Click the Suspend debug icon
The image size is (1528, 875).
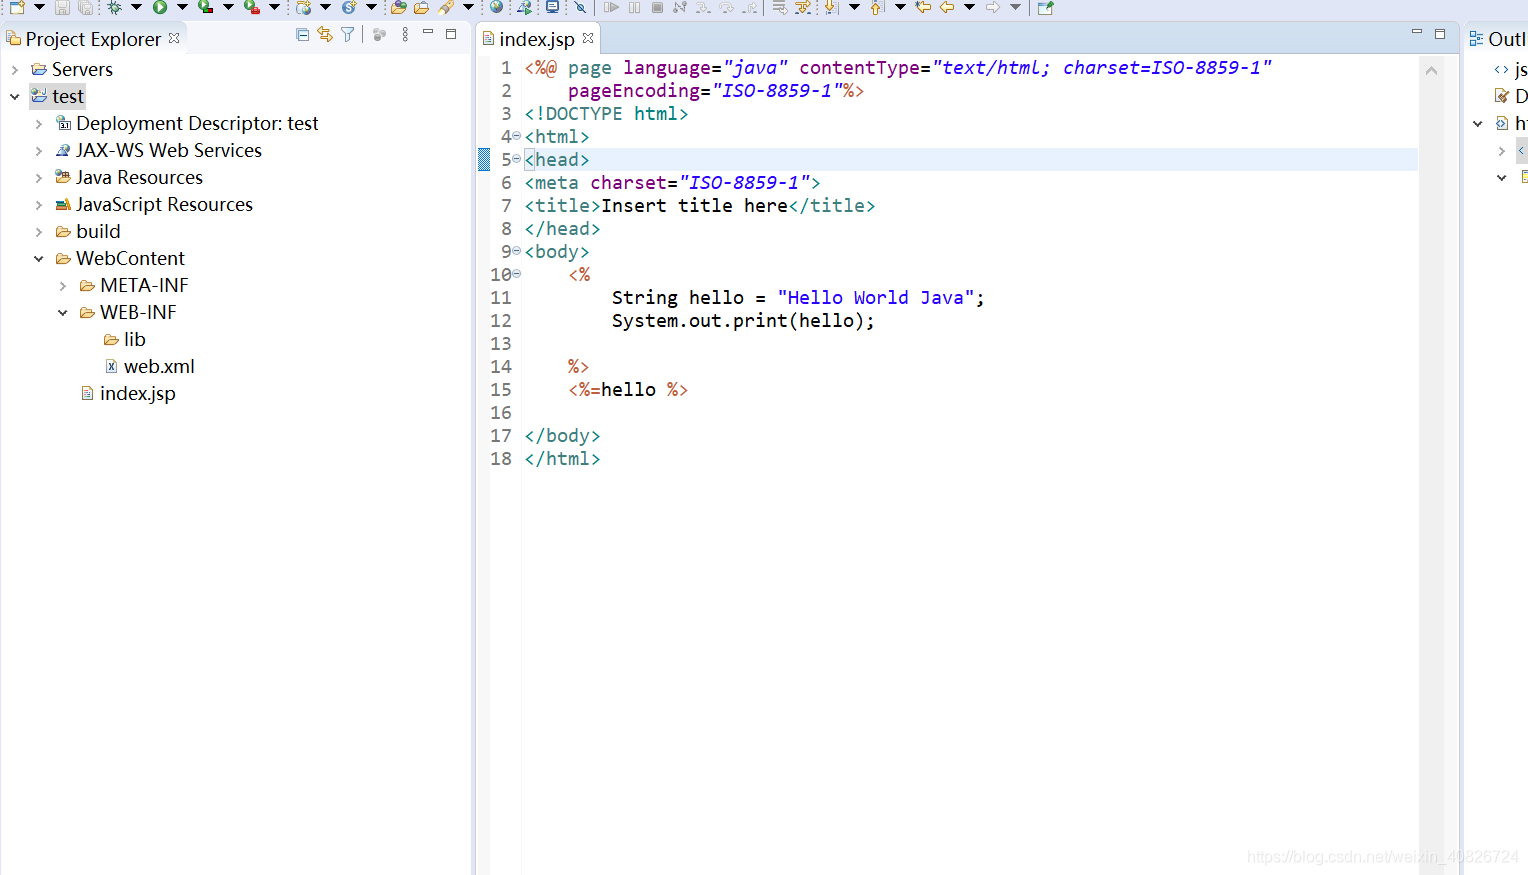[634, 7]
